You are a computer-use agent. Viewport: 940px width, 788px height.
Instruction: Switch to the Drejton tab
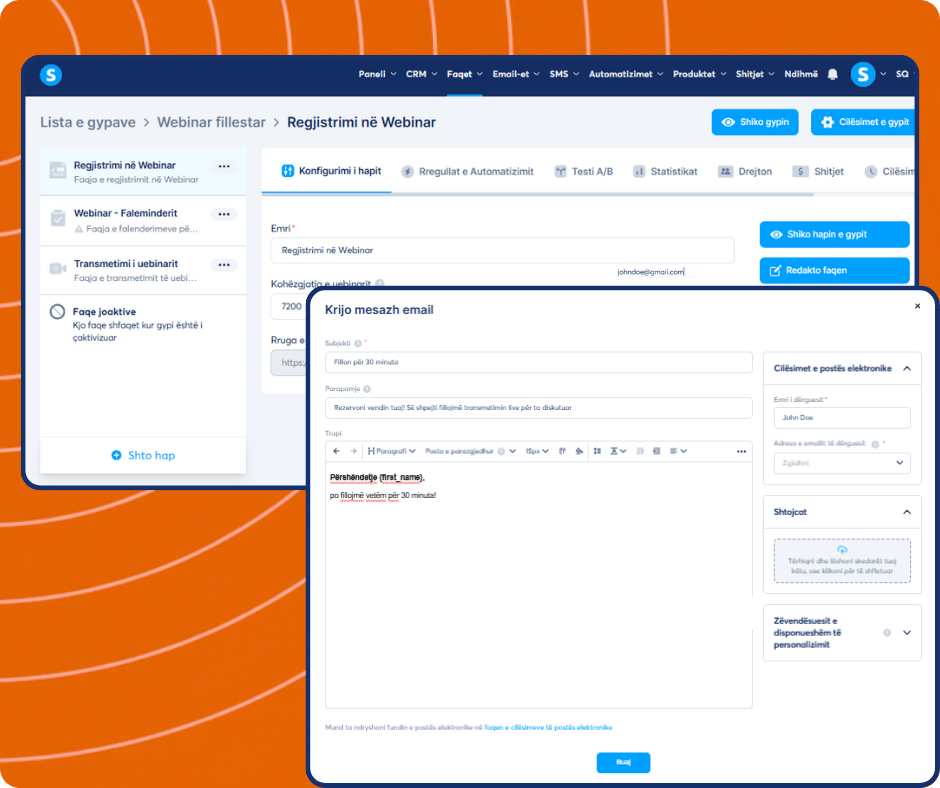click(745, 172)
